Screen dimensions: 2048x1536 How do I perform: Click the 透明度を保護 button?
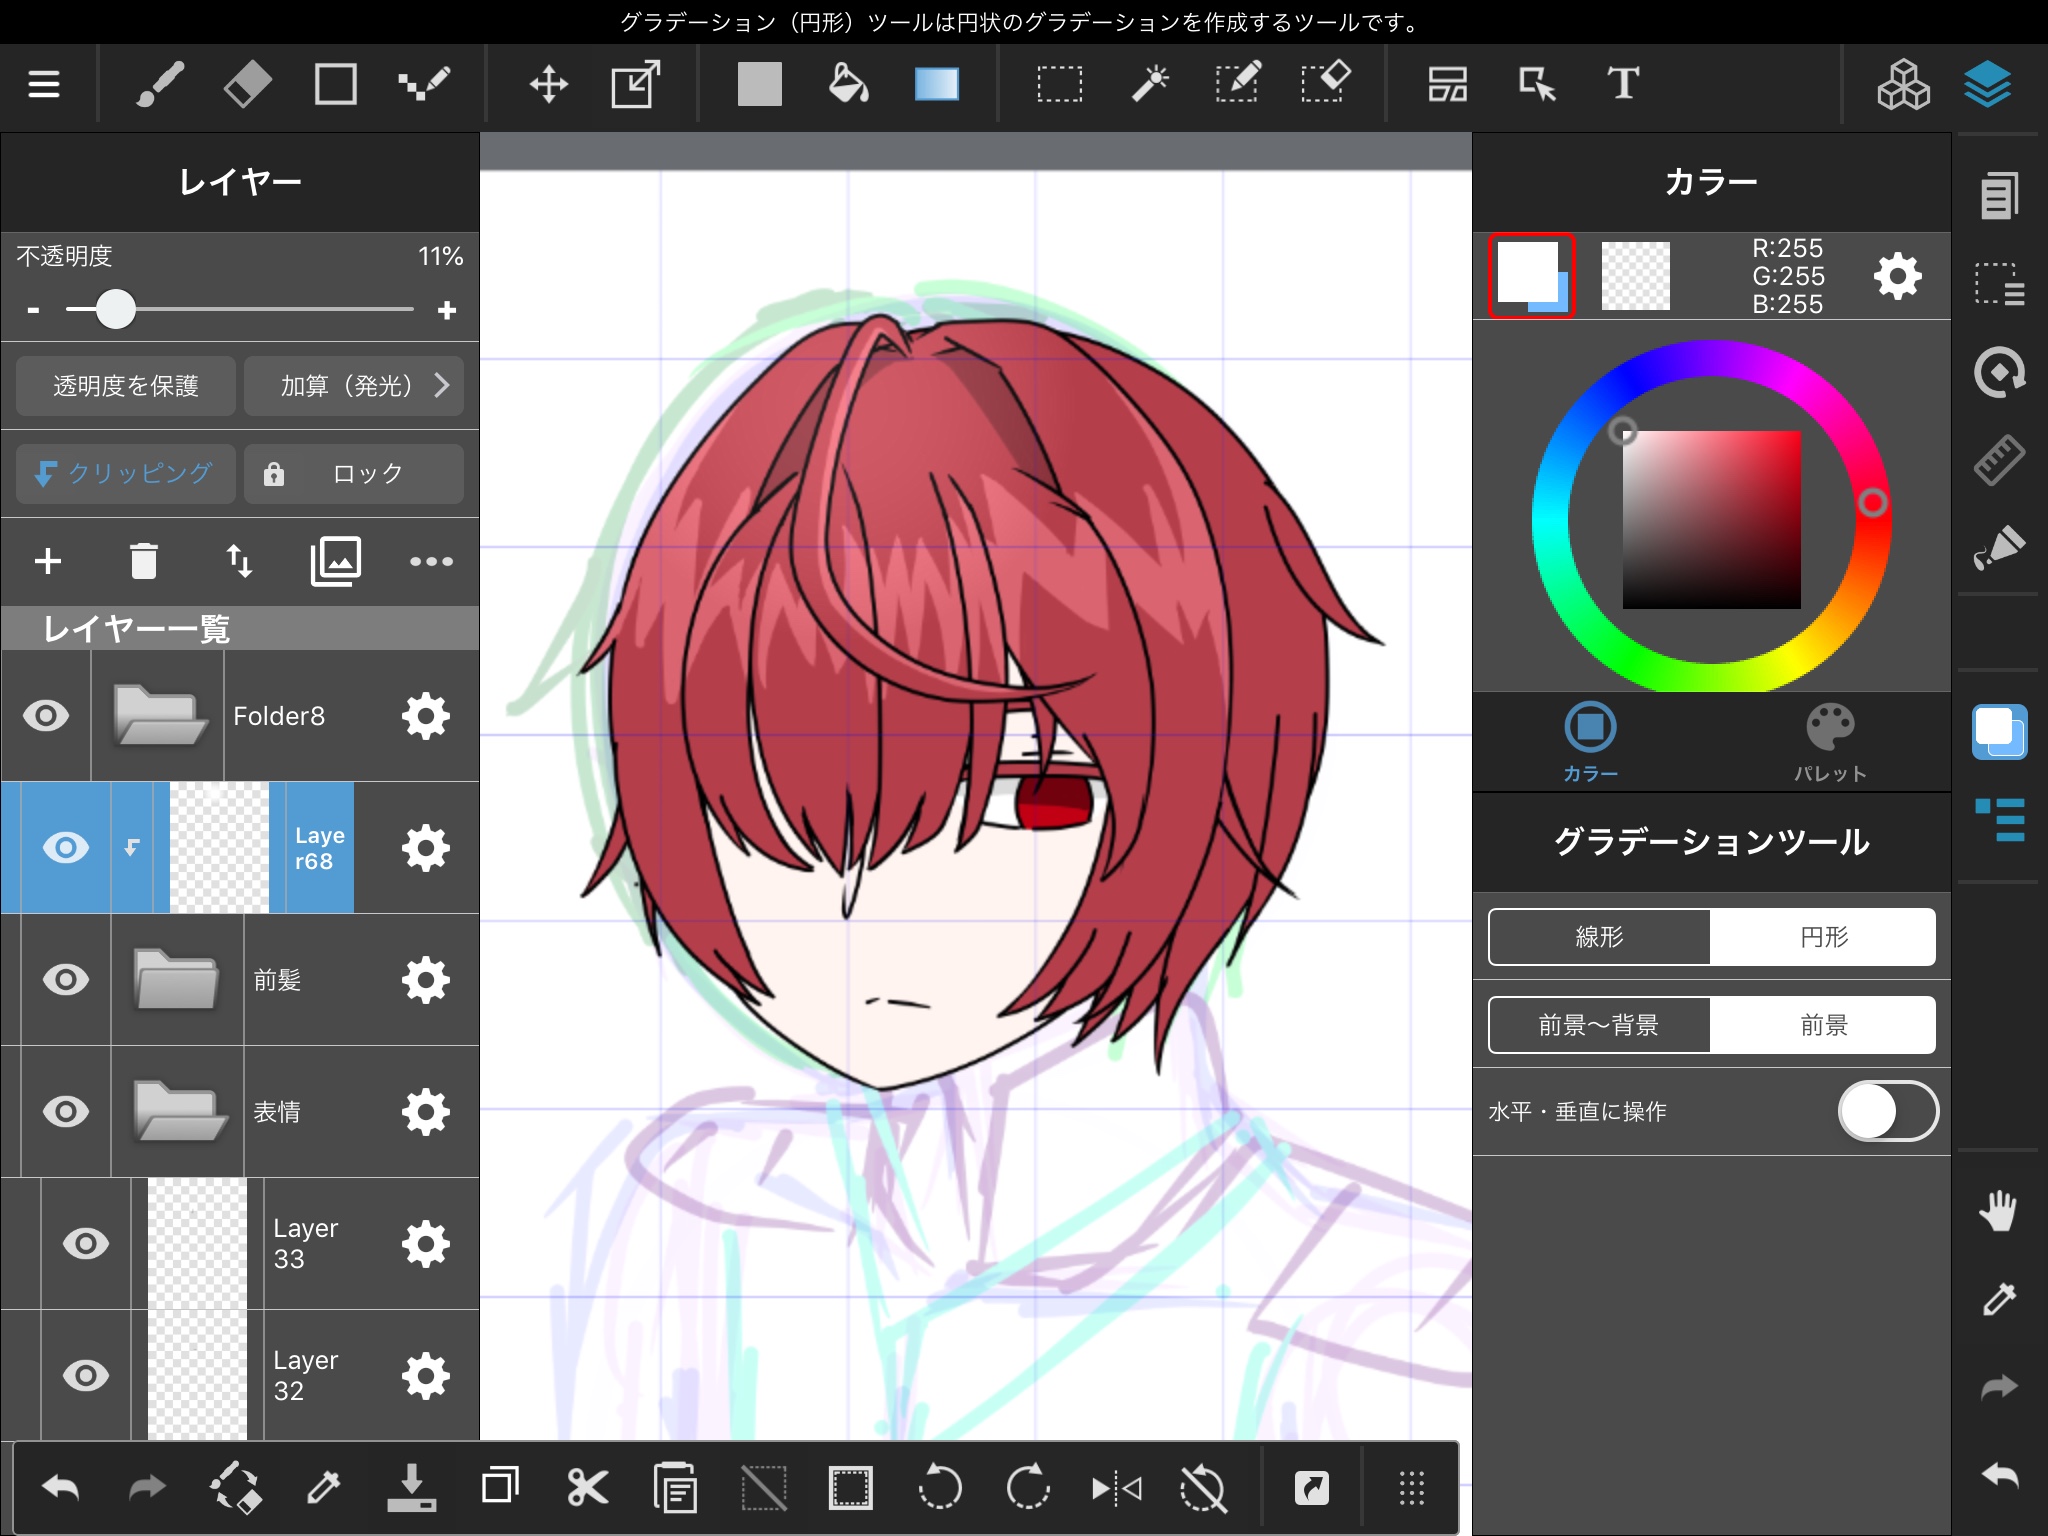pos(126,386)
